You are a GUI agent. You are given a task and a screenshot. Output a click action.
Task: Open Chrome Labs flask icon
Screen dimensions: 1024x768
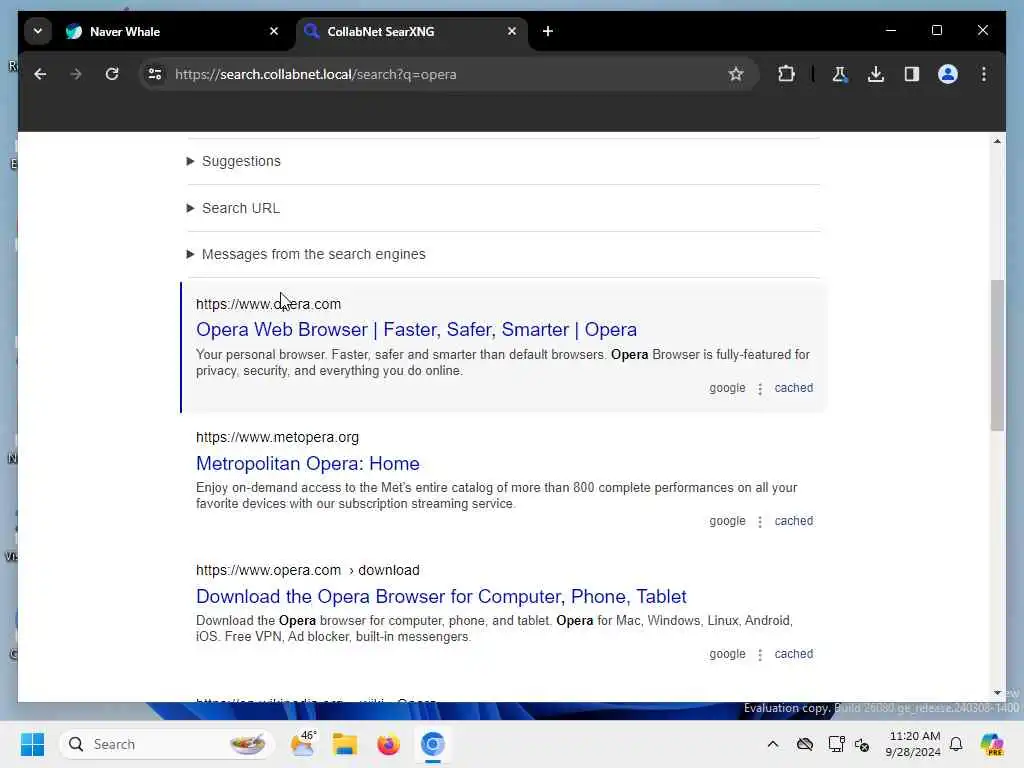pos(840,74)
